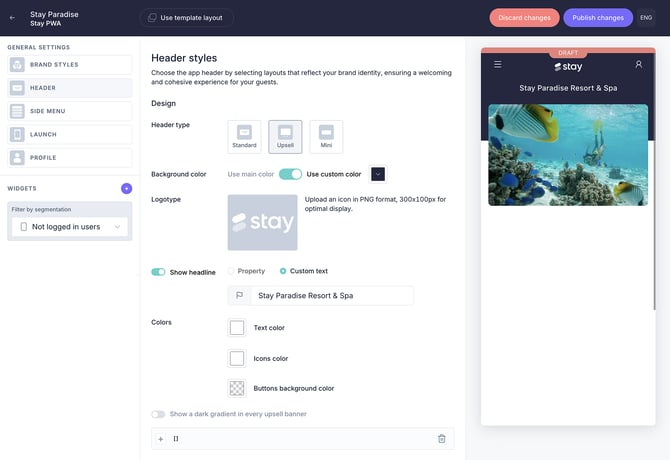Select the Custom text radio option
The image size is (670, 460).
pos(283,271)
